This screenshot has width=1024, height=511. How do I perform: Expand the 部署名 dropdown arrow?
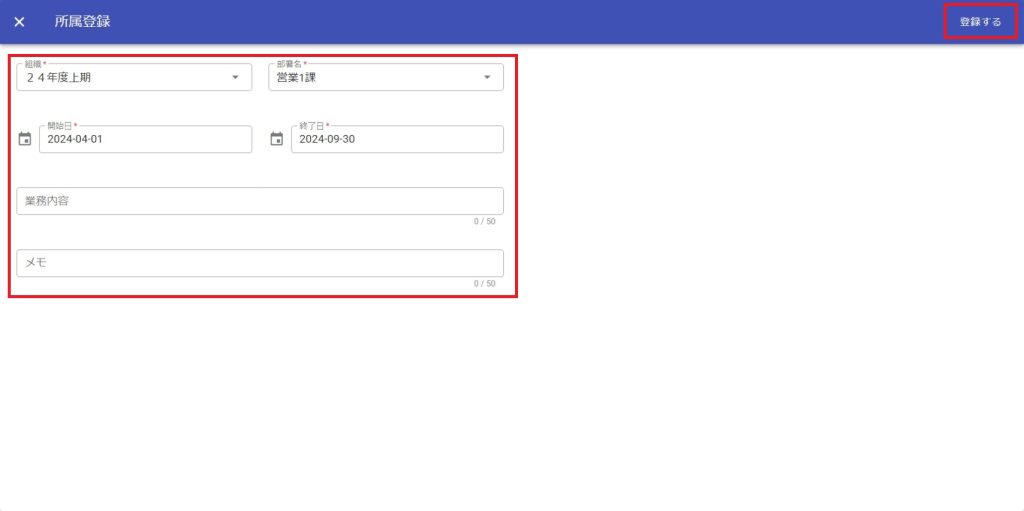pyautogui.click(x=487, y=77)
